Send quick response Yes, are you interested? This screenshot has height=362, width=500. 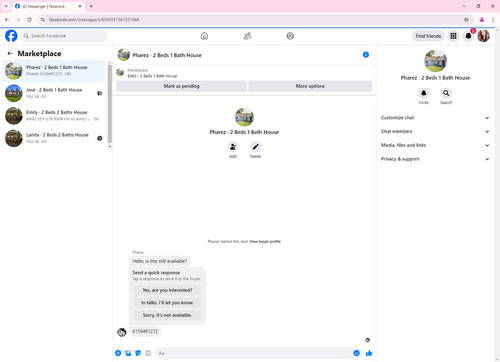coord(167,290)
